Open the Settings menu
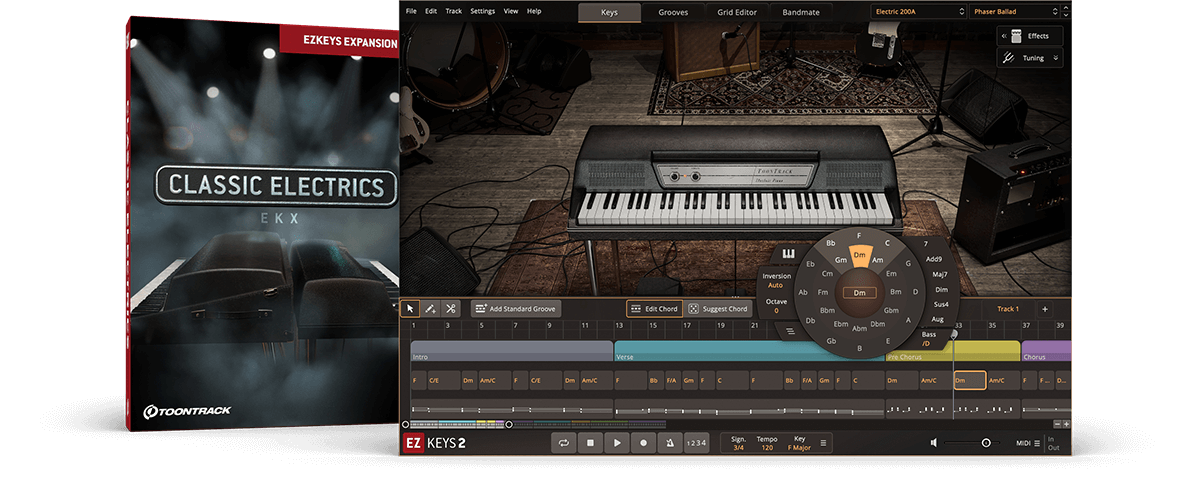 (482, 11)
